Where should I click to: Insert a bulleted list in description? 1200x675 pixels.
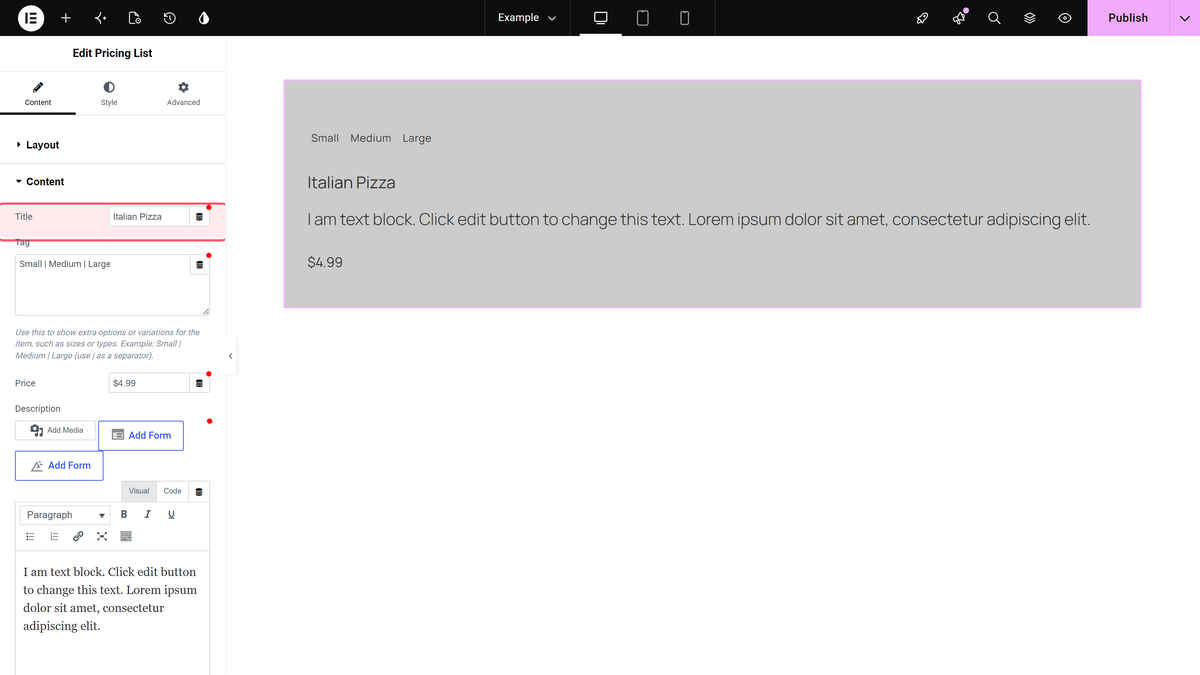pos(30,536)
